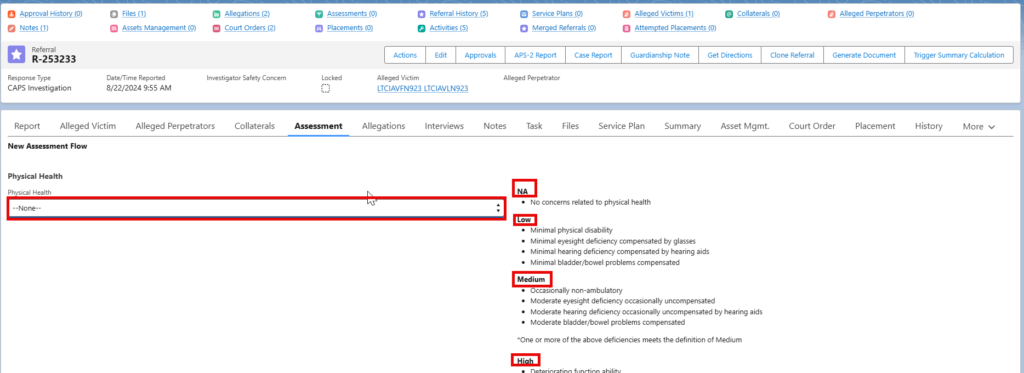Open the Asset Mgmt. tab
This screenshot has width=1024, height=373.
744,126
